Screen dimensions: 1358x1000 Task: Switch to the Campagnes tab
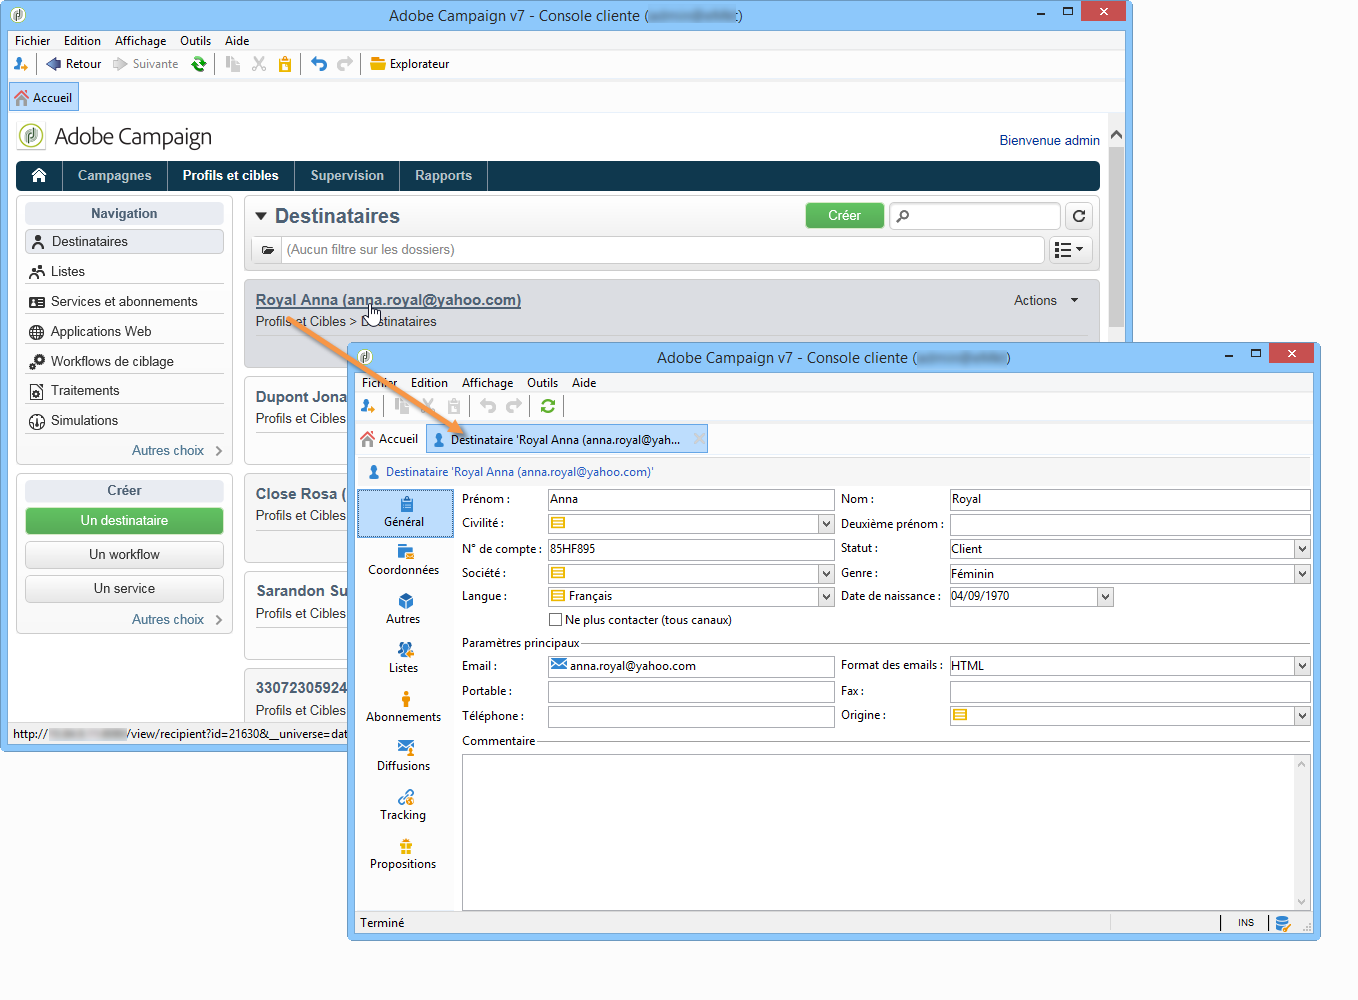(115, 176)
